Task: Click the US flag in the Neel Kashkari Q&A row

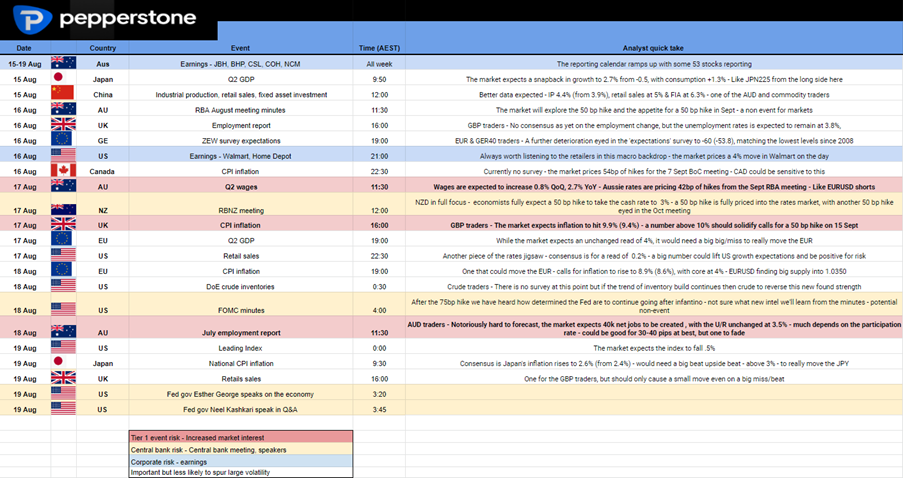Action: tap(63, 408)
